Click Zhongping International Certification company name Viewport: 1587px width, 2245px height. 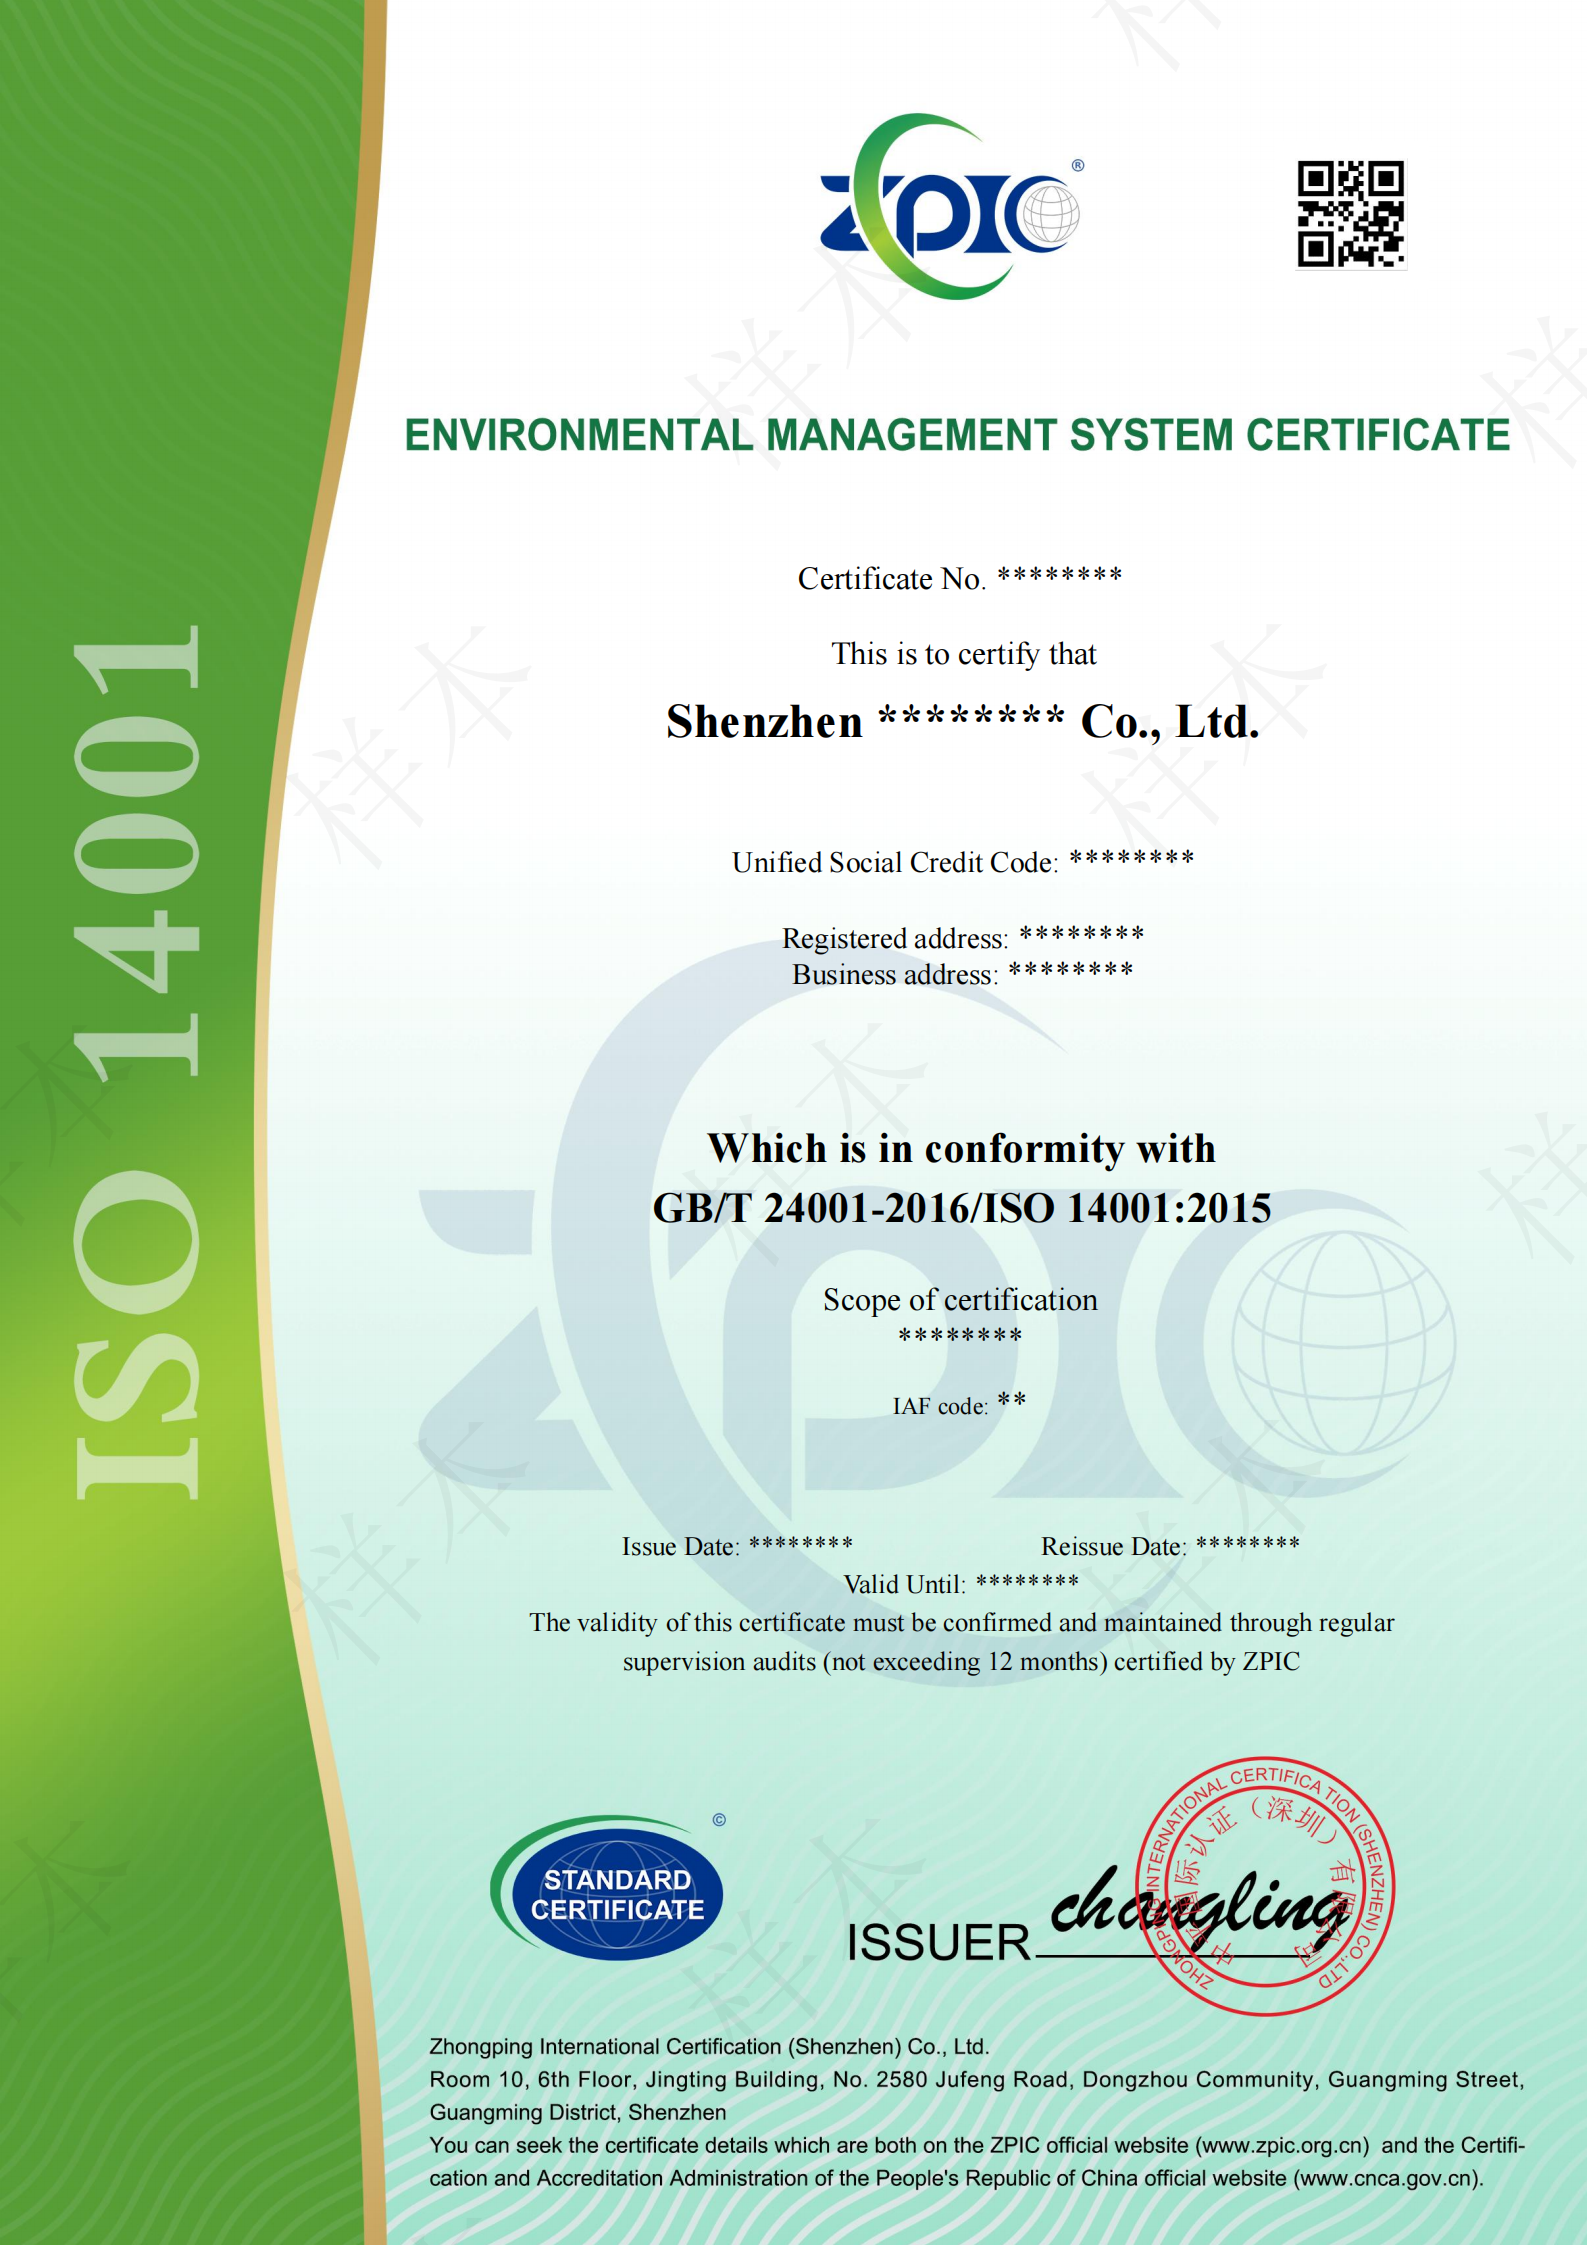709,2047
